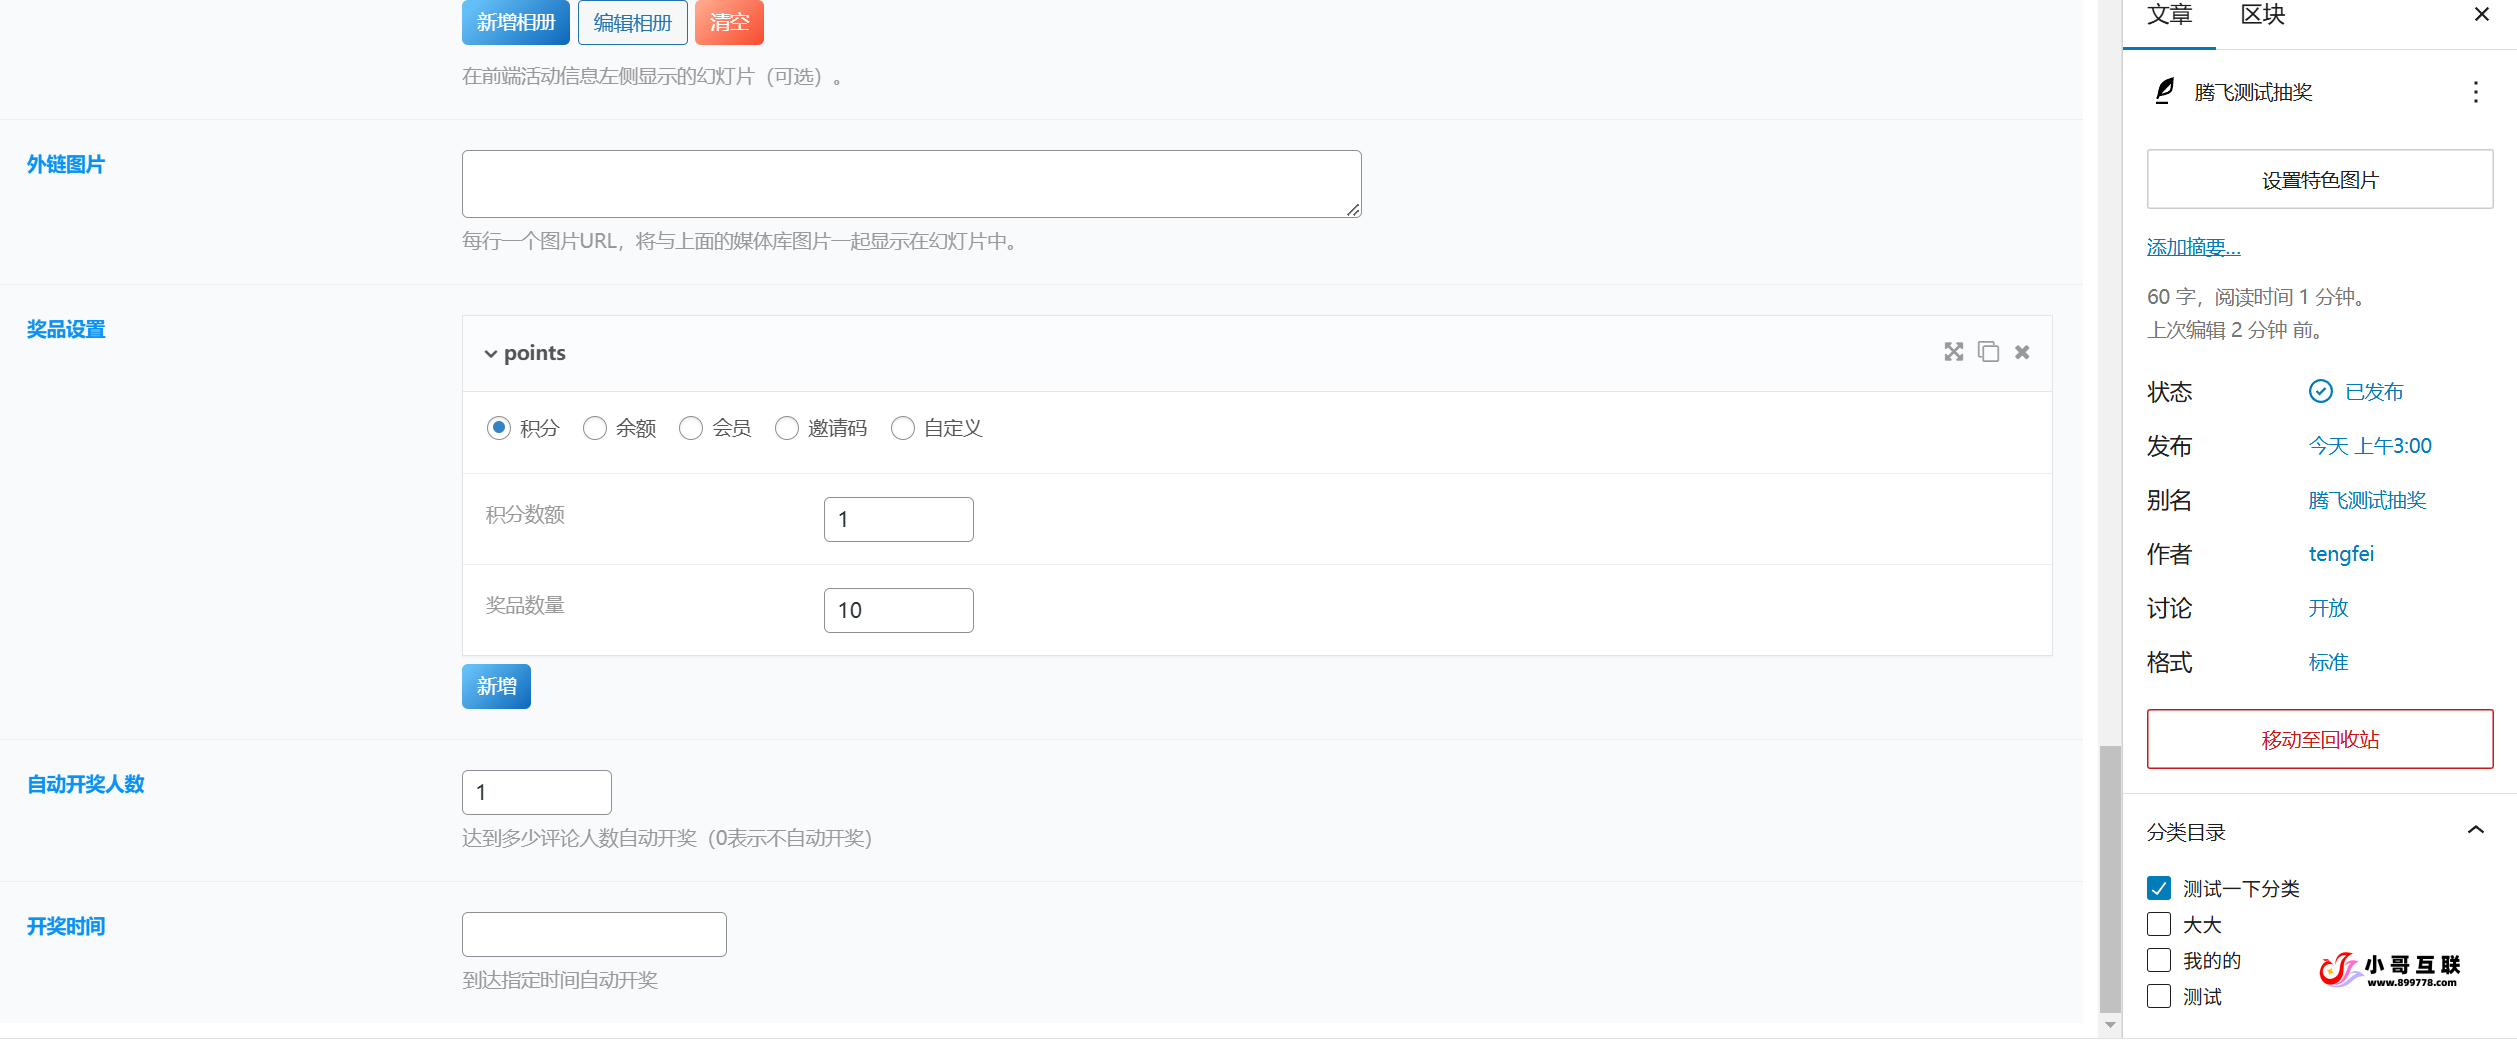
Task: Check the 大大 category checkbox
Action: click(2159, 924)
